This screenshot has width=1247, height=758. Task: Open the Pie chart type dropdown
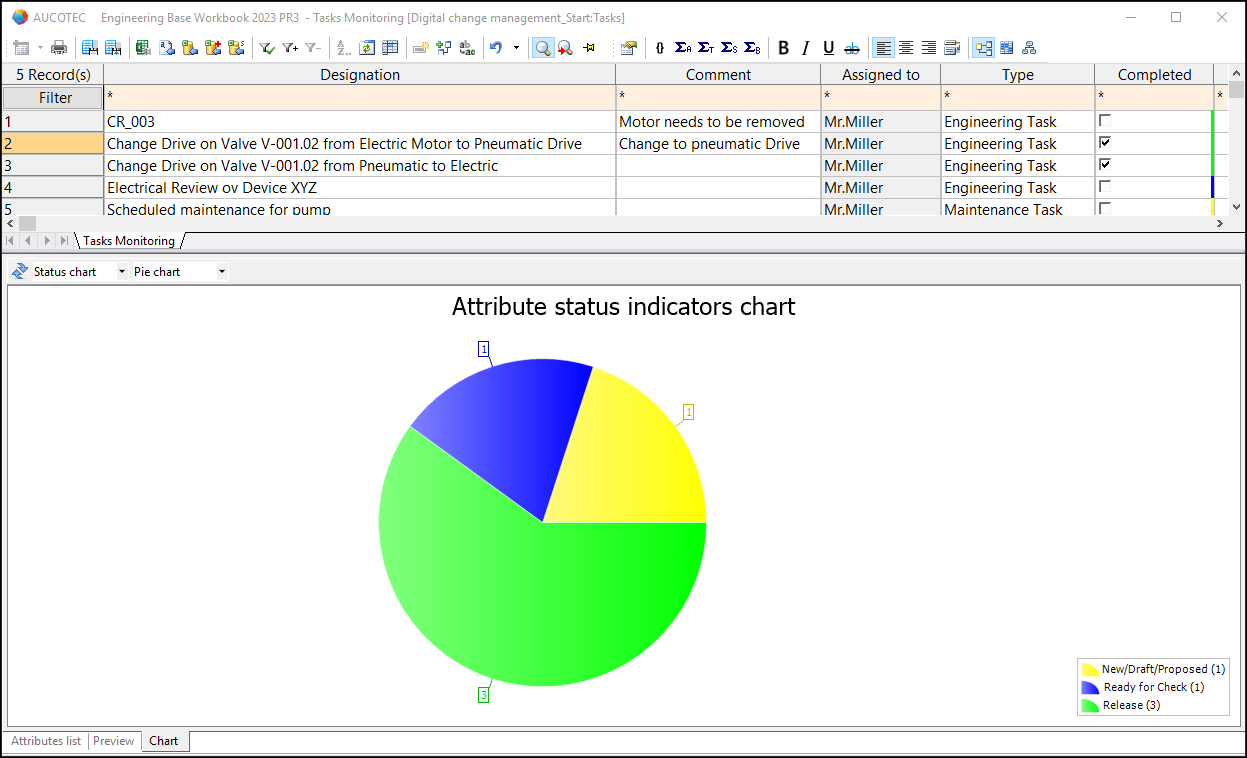[221, 271]
